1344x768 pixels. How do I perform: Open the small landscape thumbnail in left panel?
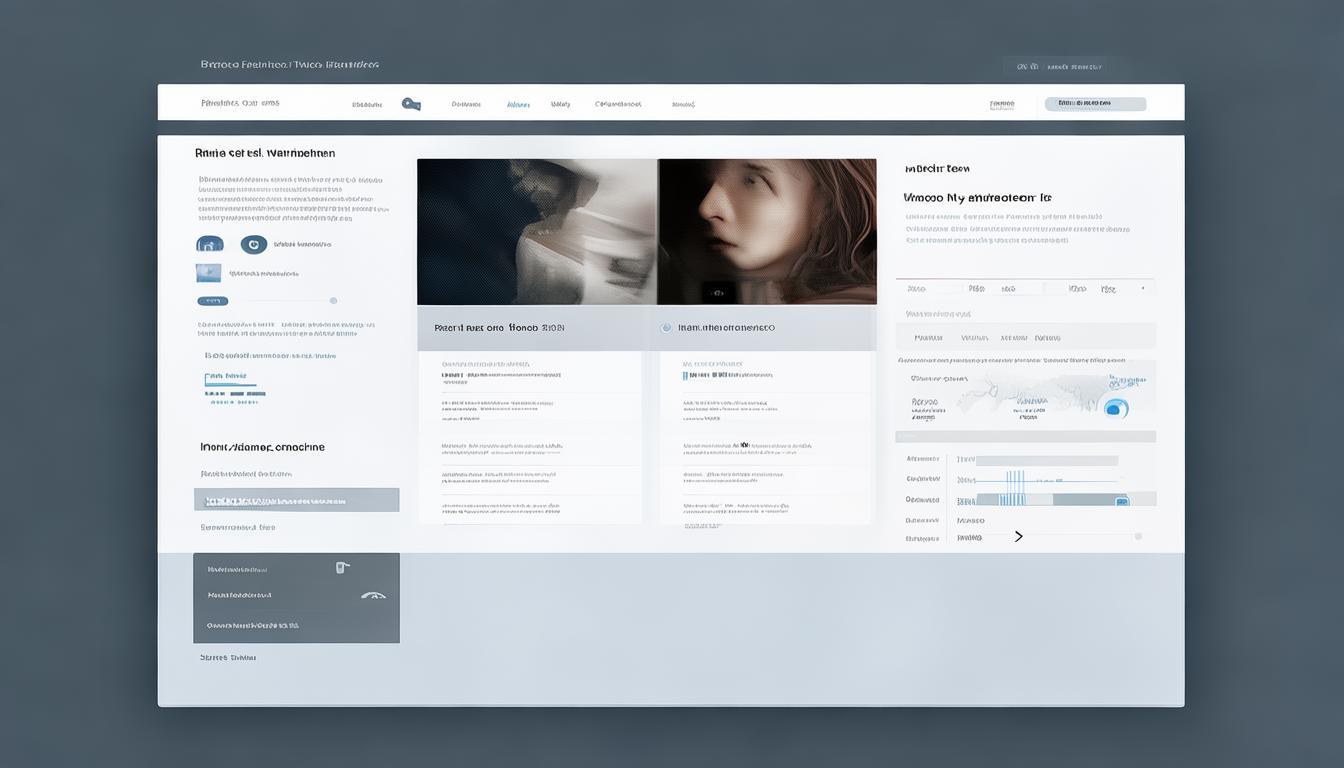208,273
